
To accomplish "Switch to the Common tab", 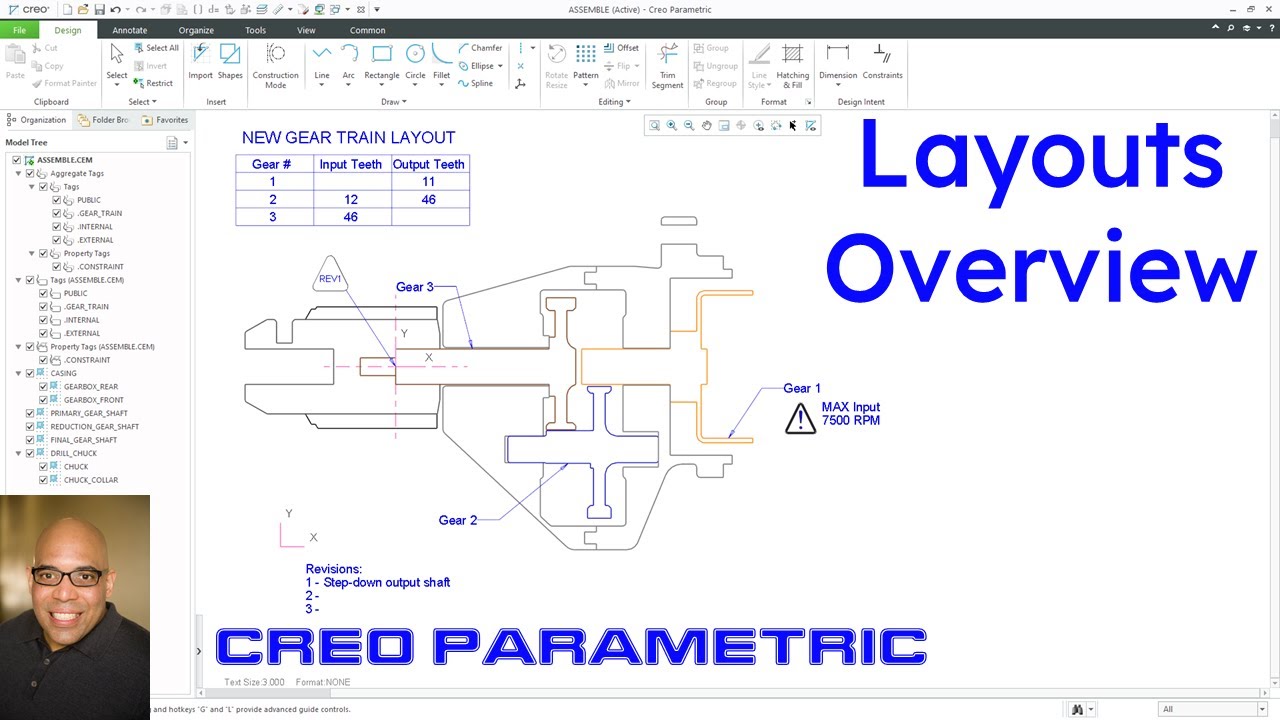I will 367,30.
